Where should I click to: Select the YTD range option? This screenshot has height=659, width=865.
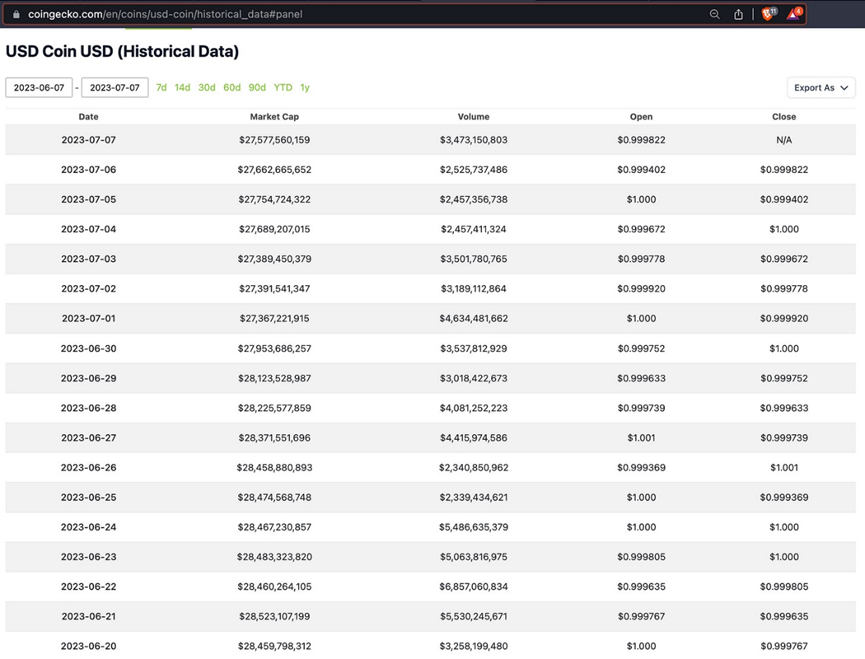[283, 88]
